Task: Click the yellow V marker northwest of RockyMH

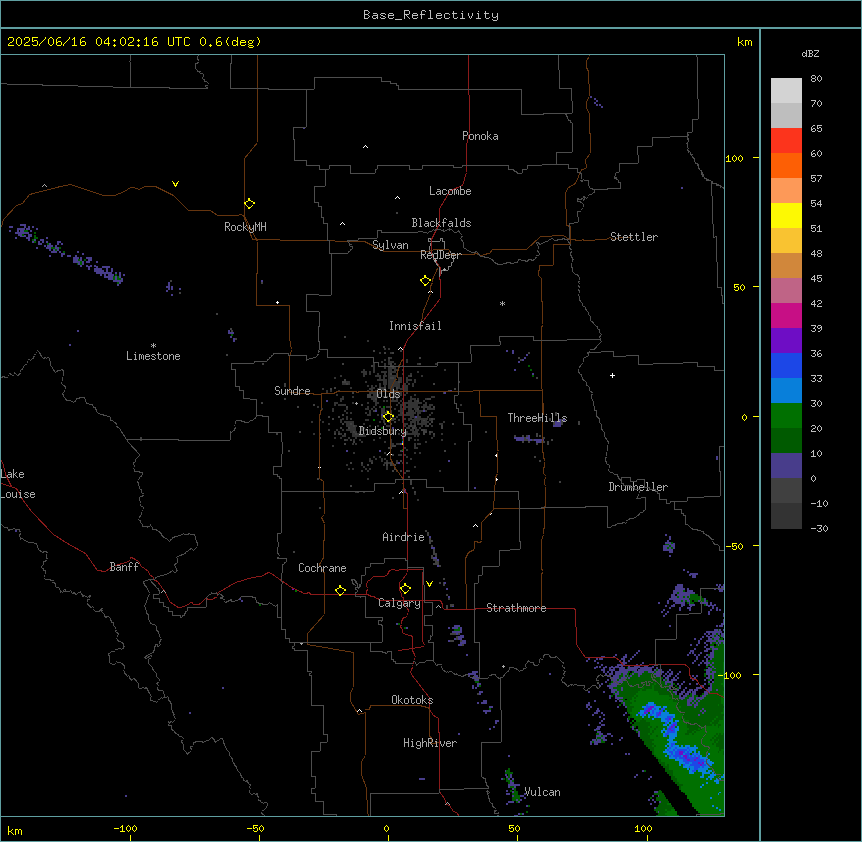Action: [x=175, y=184]
